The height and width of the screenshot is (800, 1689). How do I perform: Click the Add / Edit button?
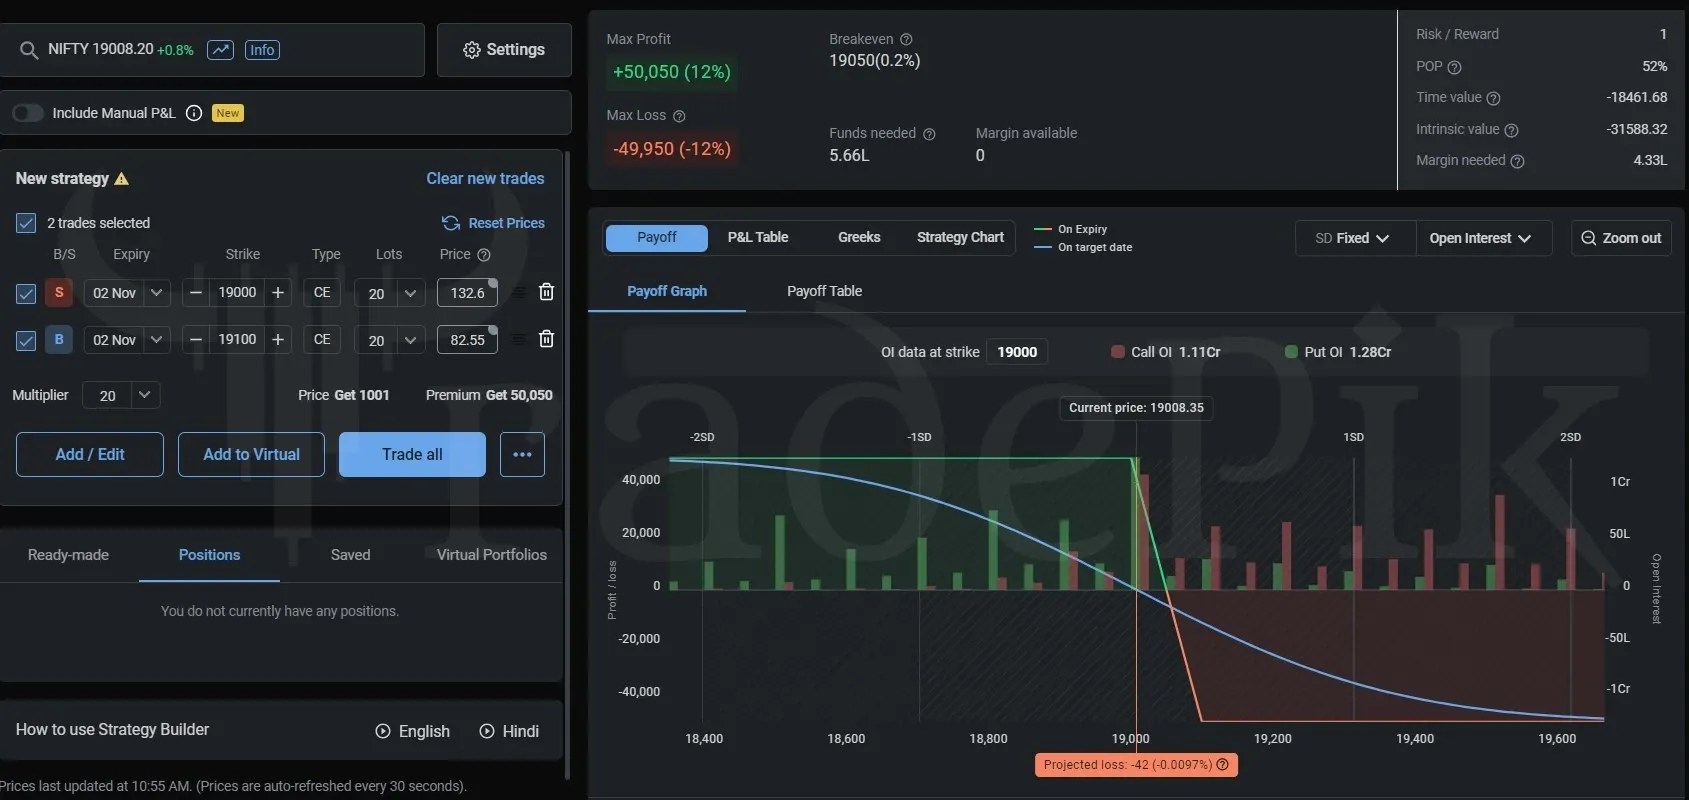90,454
